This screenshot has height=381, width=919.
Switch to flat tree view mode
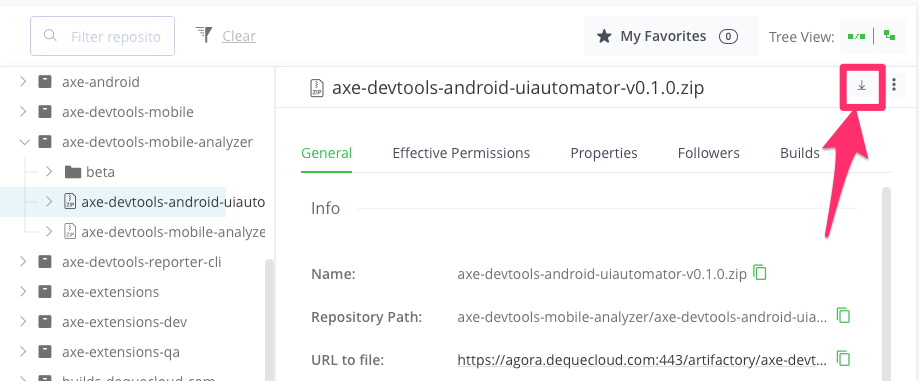[x=856, y=36]
